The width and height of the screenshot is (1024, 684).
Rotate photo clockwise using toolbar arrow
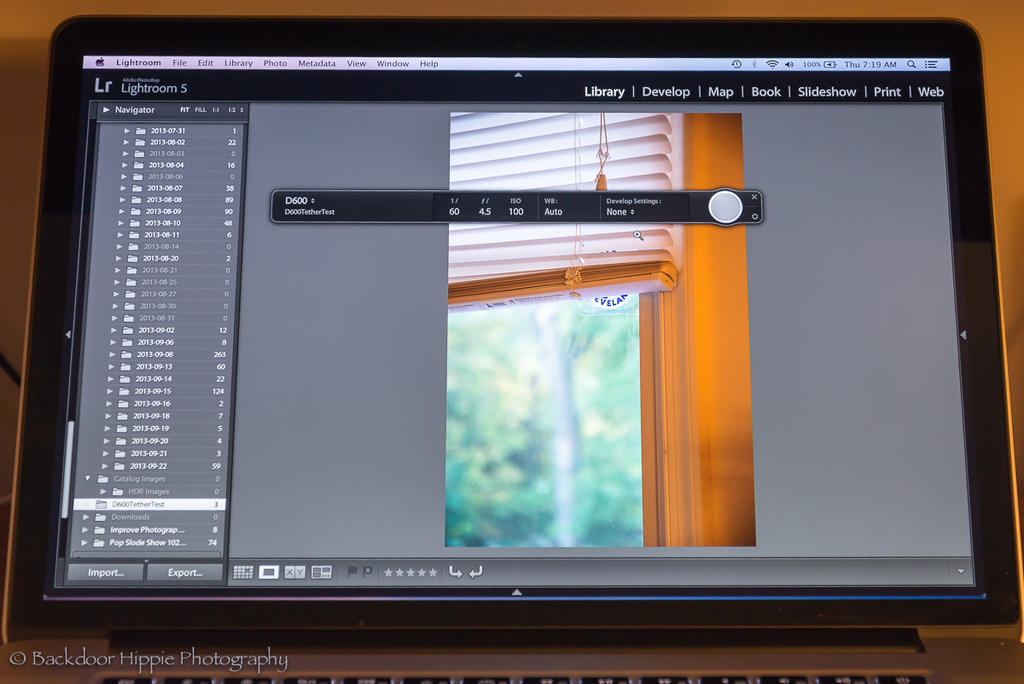475,572
